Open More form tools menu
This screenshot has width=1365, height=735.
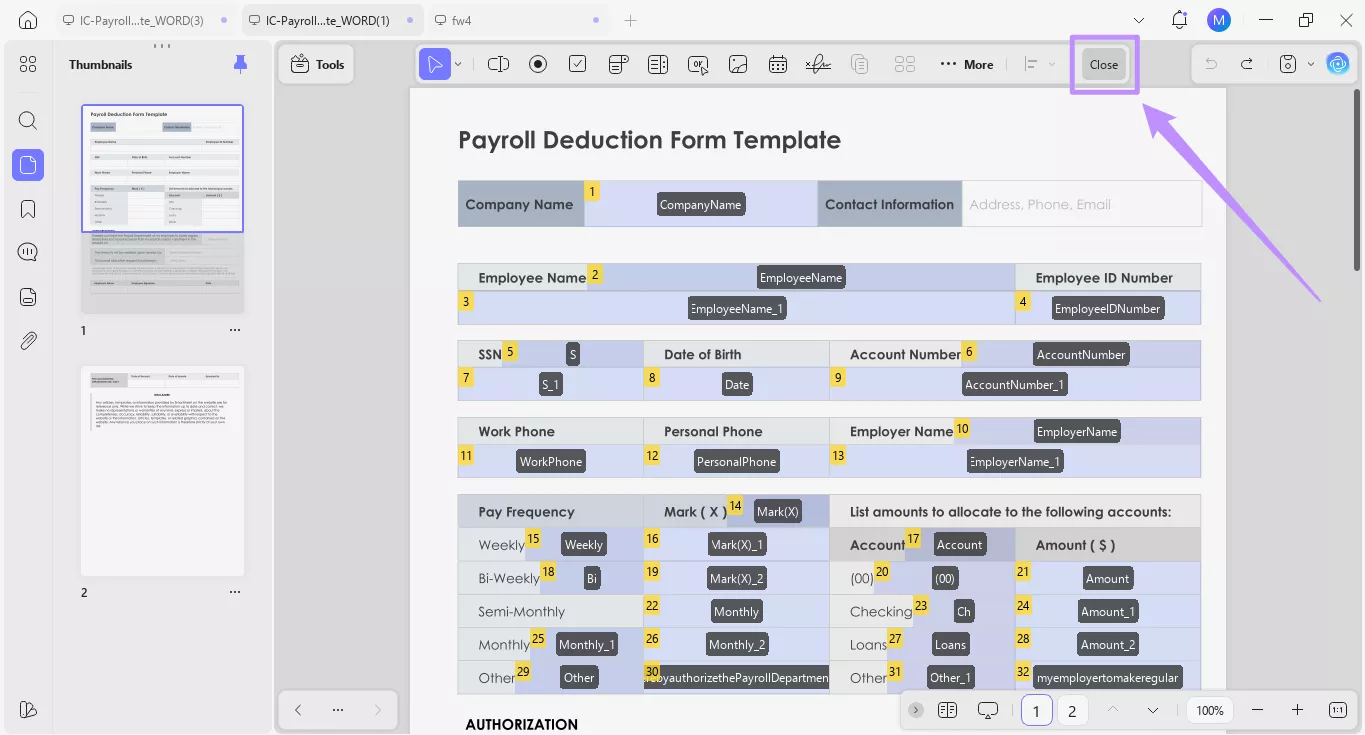967,64
